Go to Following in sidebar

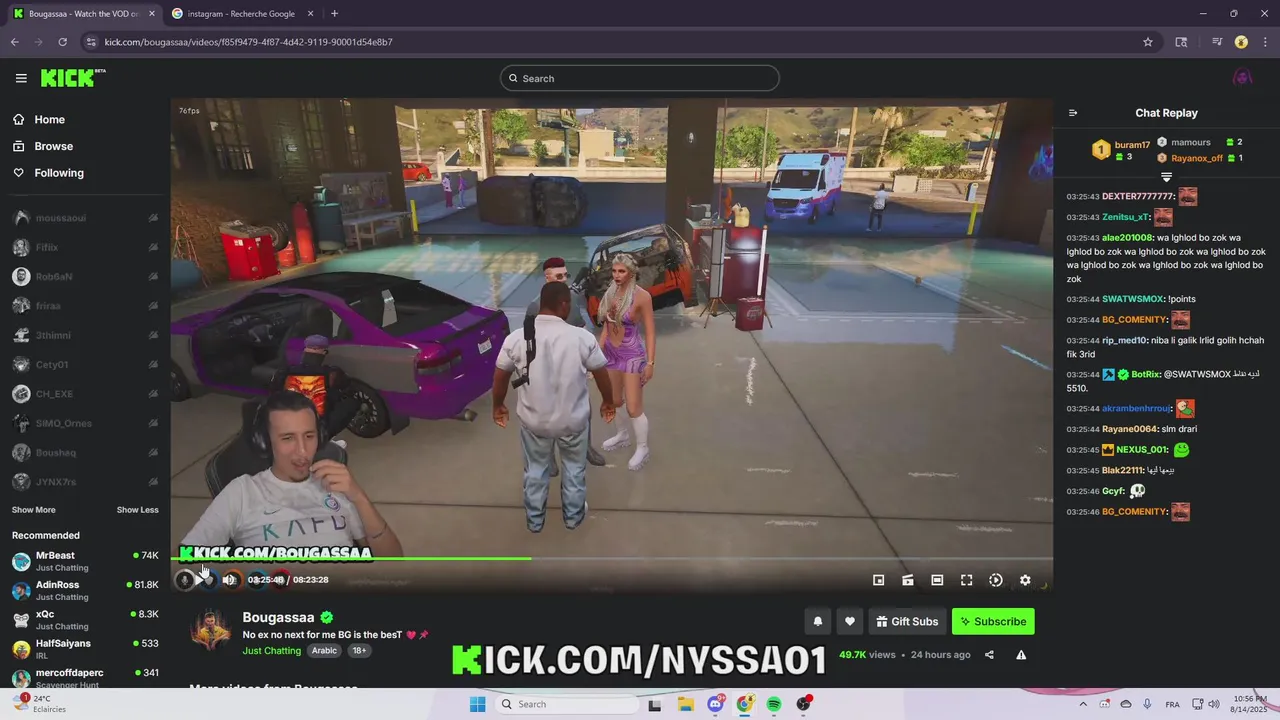coord(48,173)
